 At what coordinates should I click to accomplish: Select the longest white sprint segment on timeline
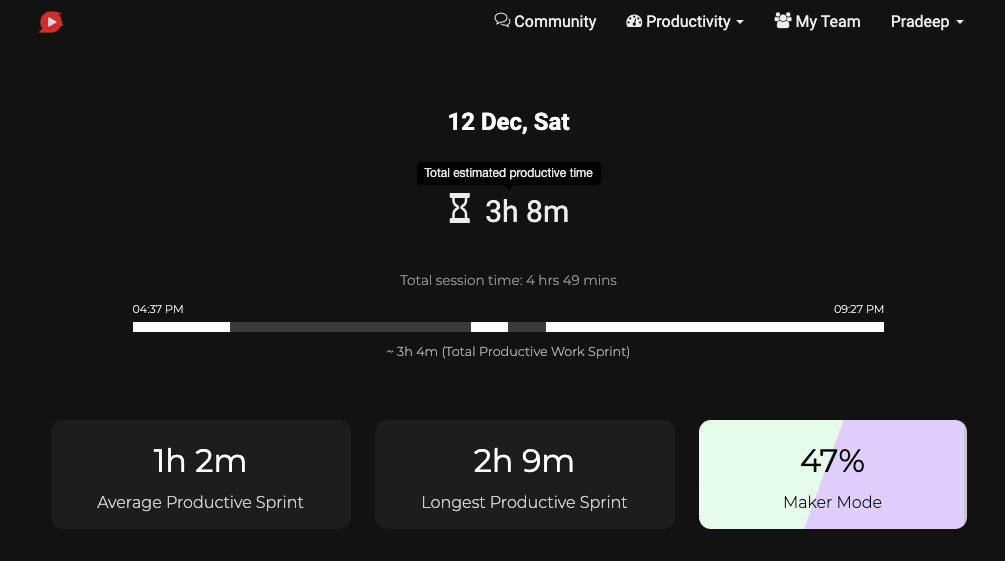[x=715, y=327]
